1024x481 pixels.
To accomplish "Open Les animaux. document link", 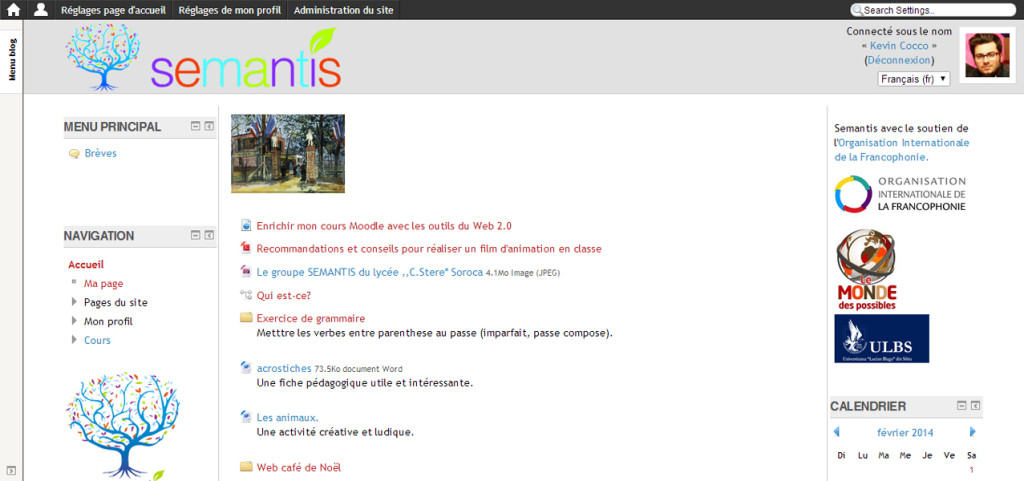I will [x=287, y=418].
